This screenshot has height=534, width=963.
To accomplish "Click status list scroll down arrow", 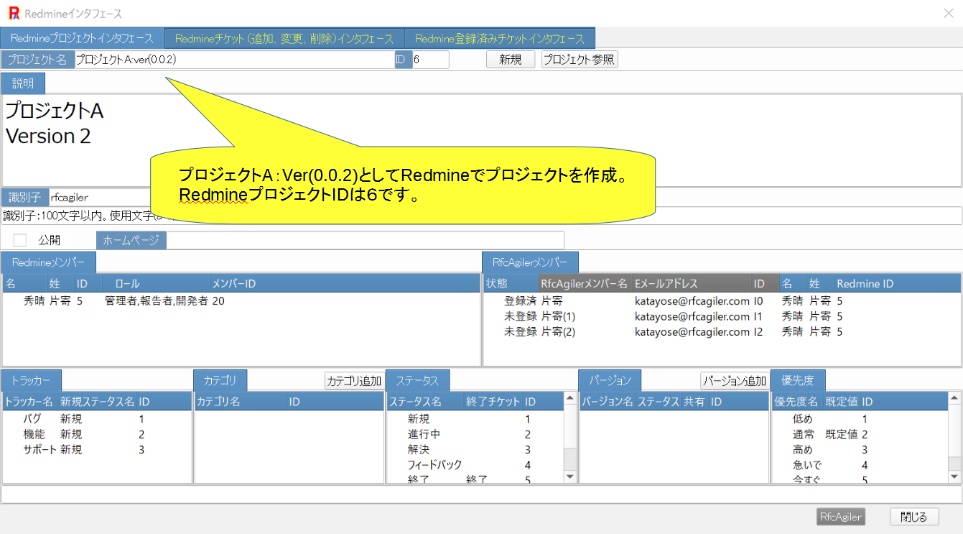I will 570,476.
